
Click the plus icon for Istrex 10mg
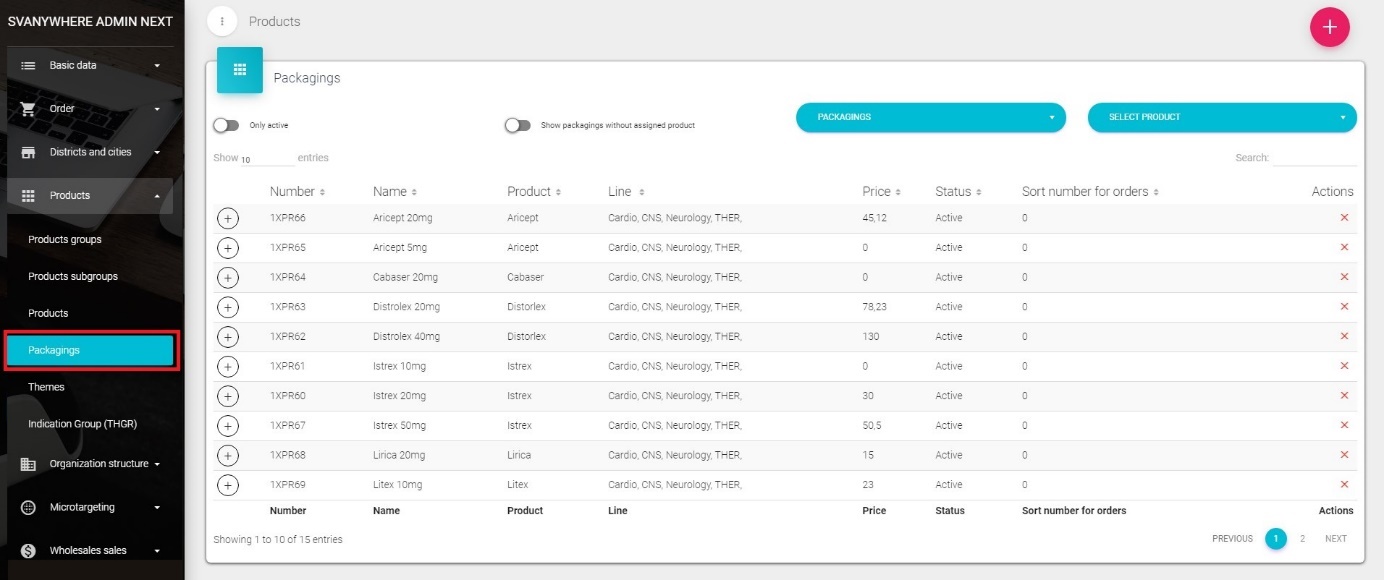[x=228, y=366]
